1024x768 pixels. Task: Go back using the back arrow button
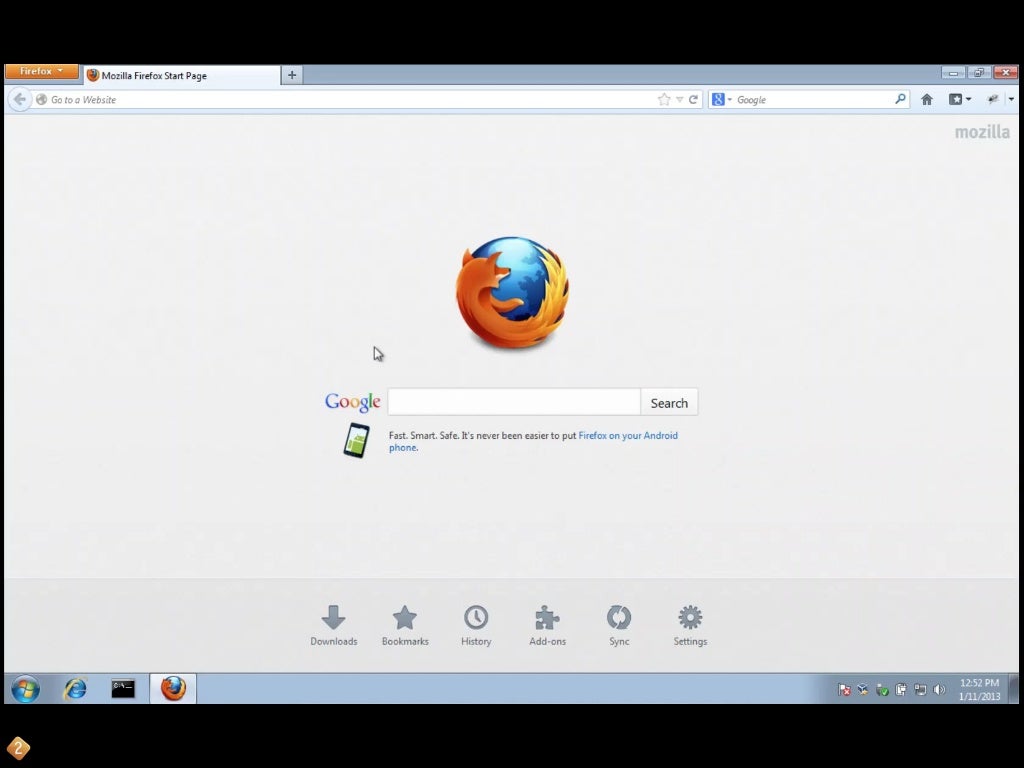pos(20,99)
